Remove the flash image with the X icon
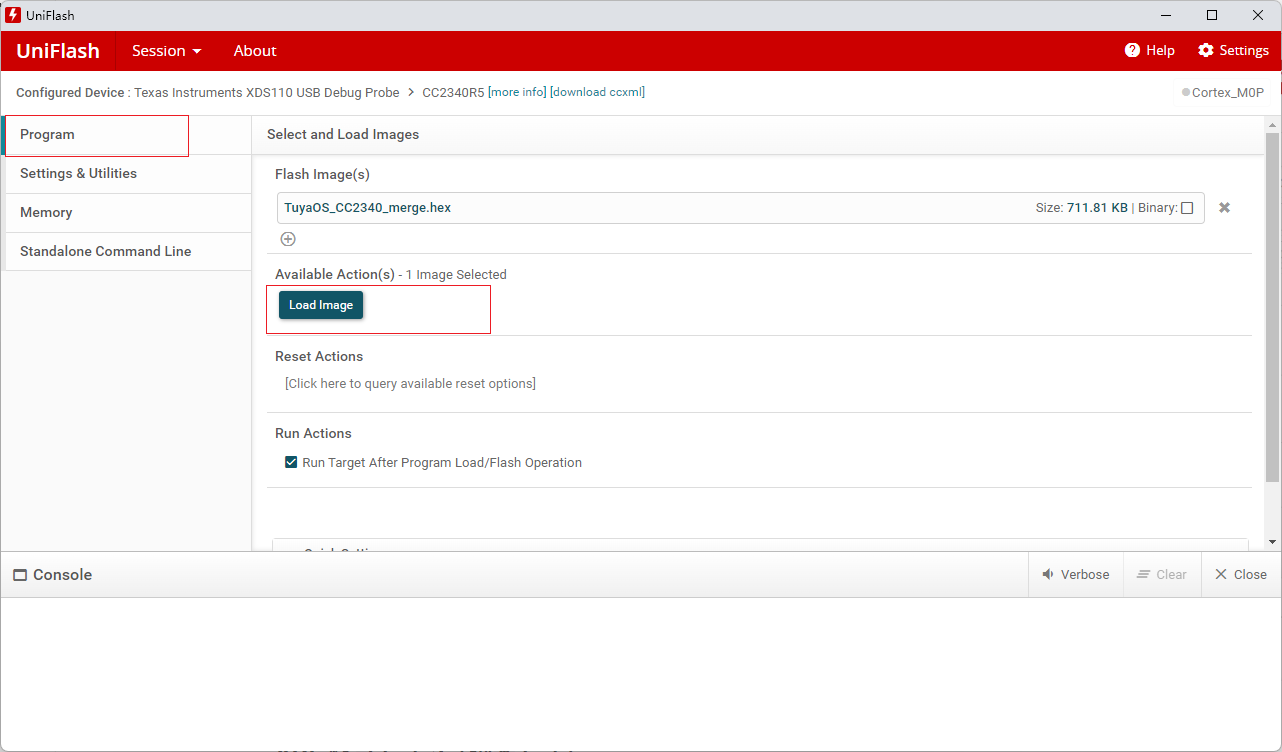 [x=1224, y=208]
